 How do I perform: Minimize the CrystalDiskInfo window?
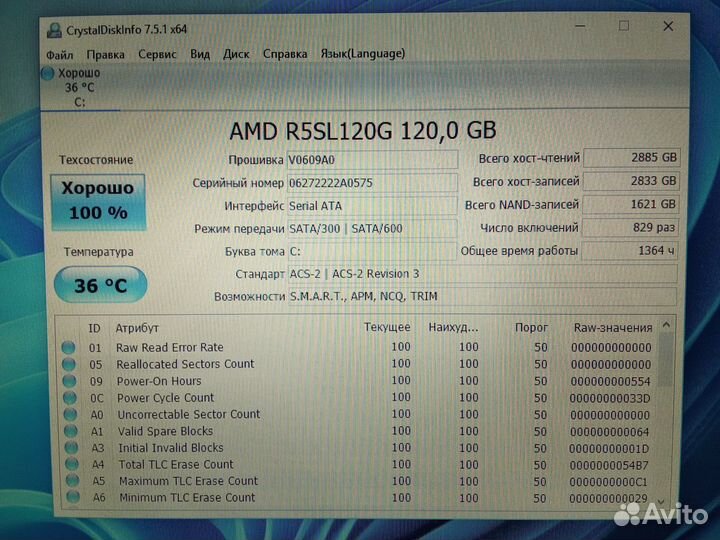tap(580, 26)
